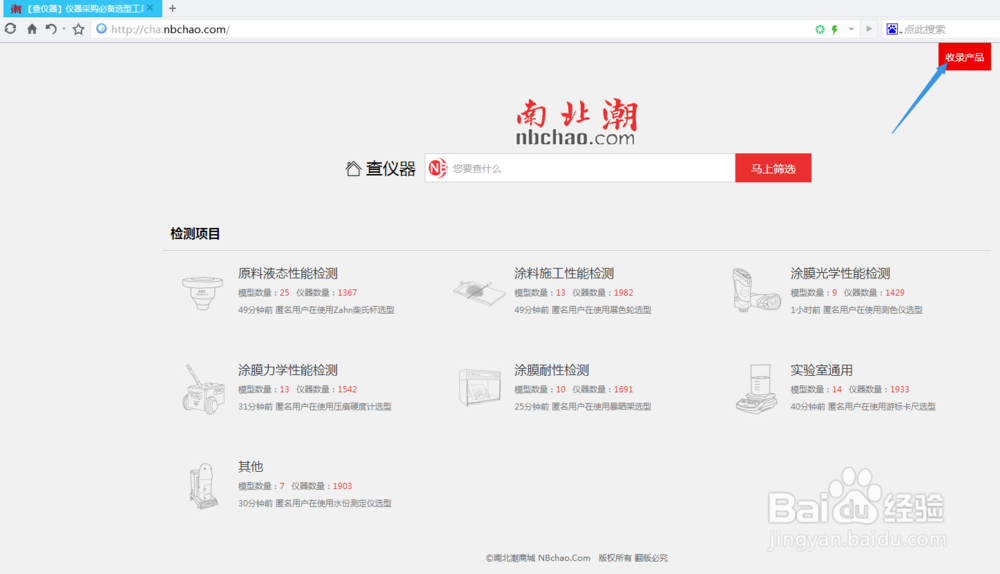The height and width of the screenshot is (574, 1000).
Task: Close the 查仪器 browser tab
Action: click(x=150, y=8)
